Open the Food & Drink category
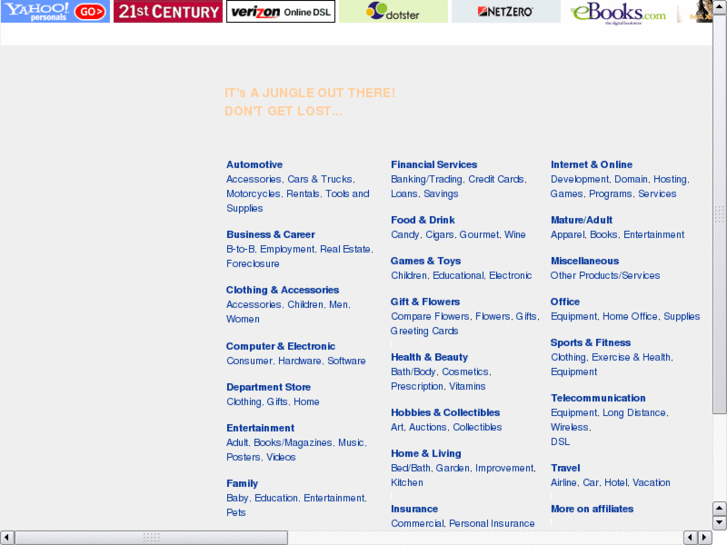 [x=422, y=220]
